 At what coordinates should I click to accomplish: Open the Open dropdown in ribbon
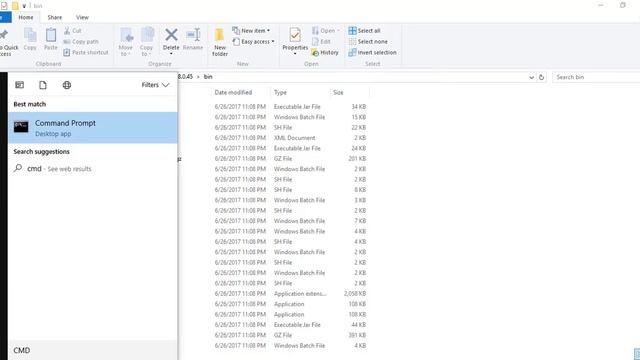(326, 31)
